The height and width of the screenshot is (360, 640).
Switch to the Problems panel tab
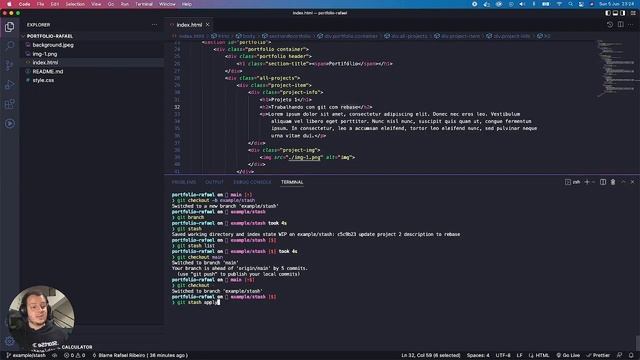pos(184,182)
